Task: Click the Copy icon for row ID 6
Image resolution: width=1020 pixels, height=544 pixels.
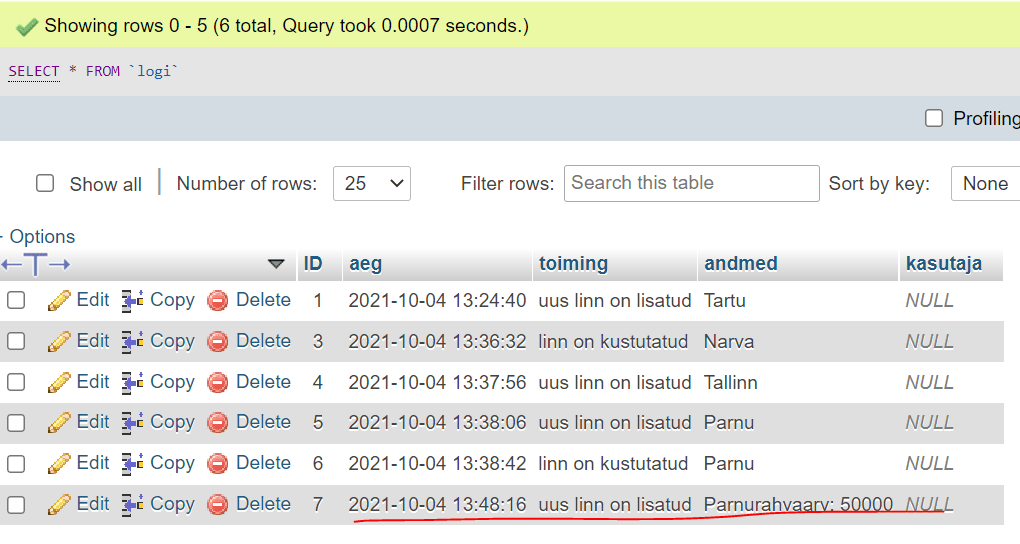Action: pos(133,463)
